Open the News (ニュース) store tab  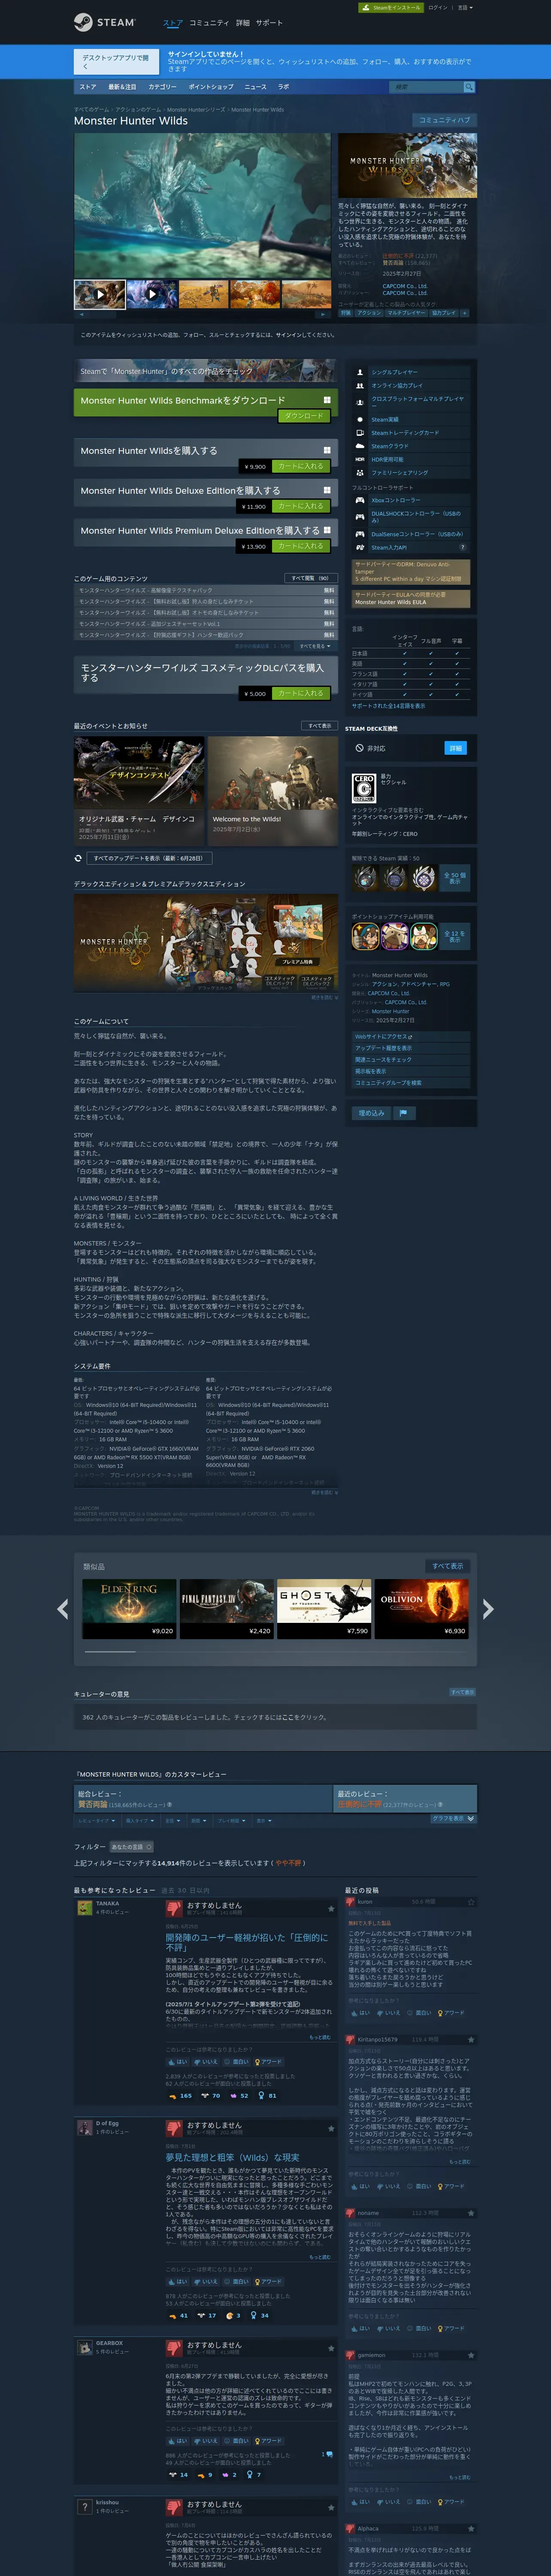[x=256, y=87]
